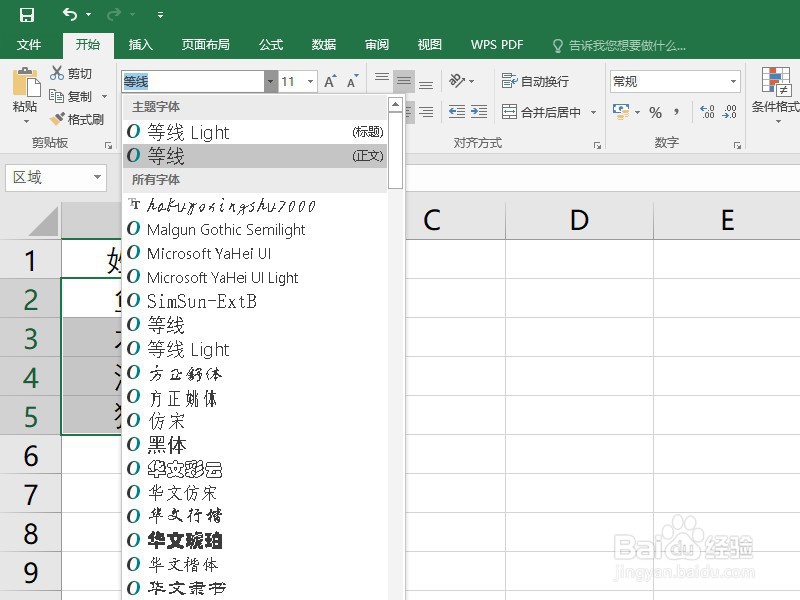
Task: Click the decrease decimal icon
Action: 730,112
